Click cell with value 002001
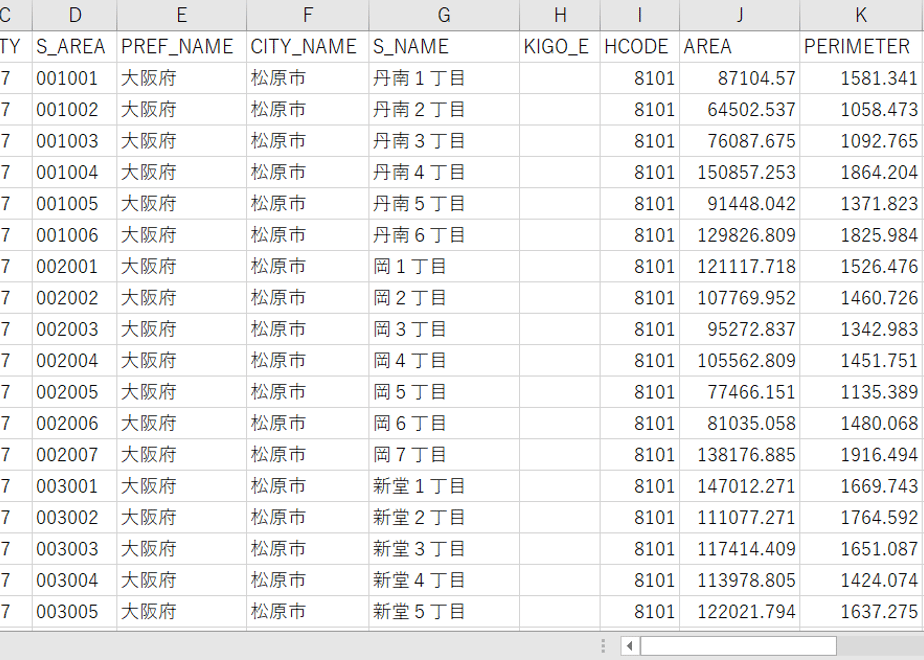The image size is (924, 660). (x=75, y=266)
